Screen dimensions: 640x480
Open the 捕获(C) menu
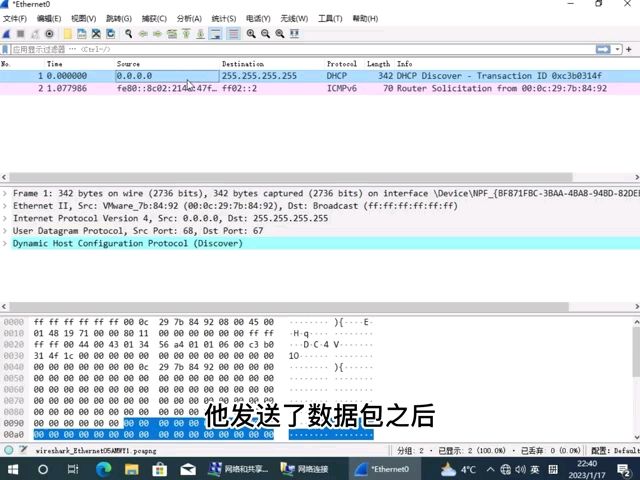pos(154,19)
